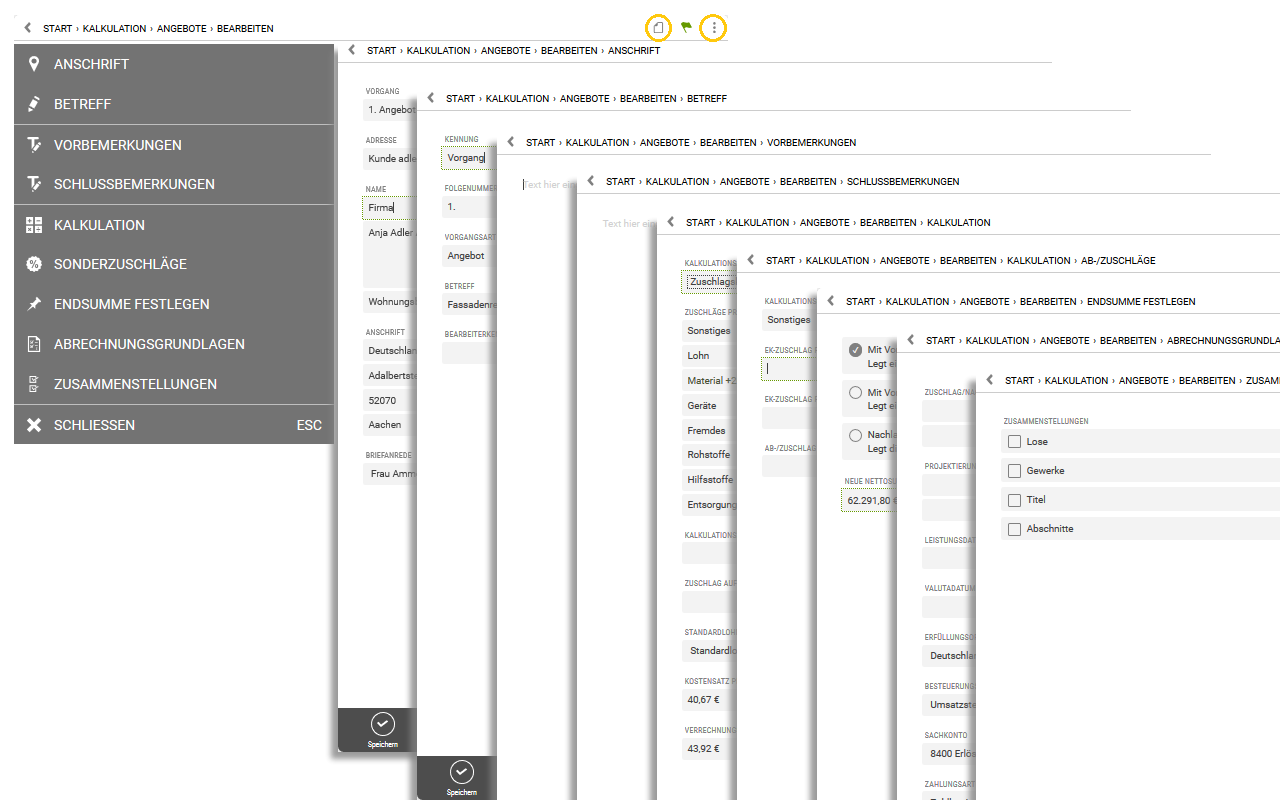Click the calculator icon beside Kalkulation

coord(34,225)
